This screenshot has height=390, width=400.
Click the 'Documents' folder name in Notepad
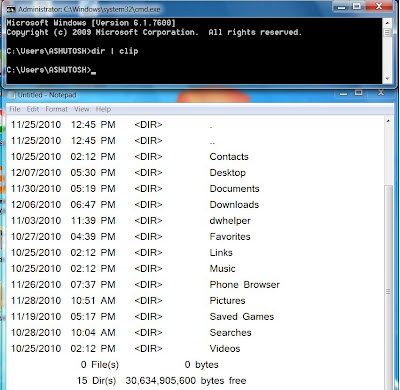(234, 189)
